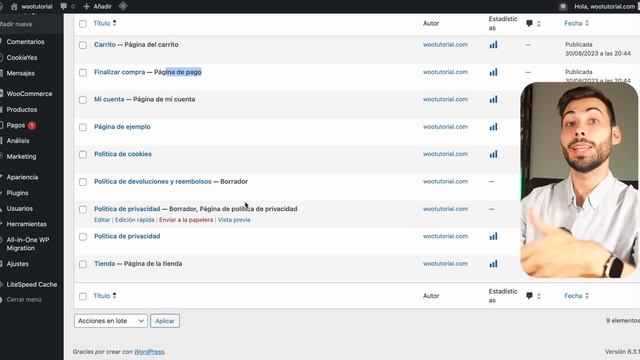640x360 pixels.
Task: Collapse sidebar with Cerrar menú
Action: point(24,299)
